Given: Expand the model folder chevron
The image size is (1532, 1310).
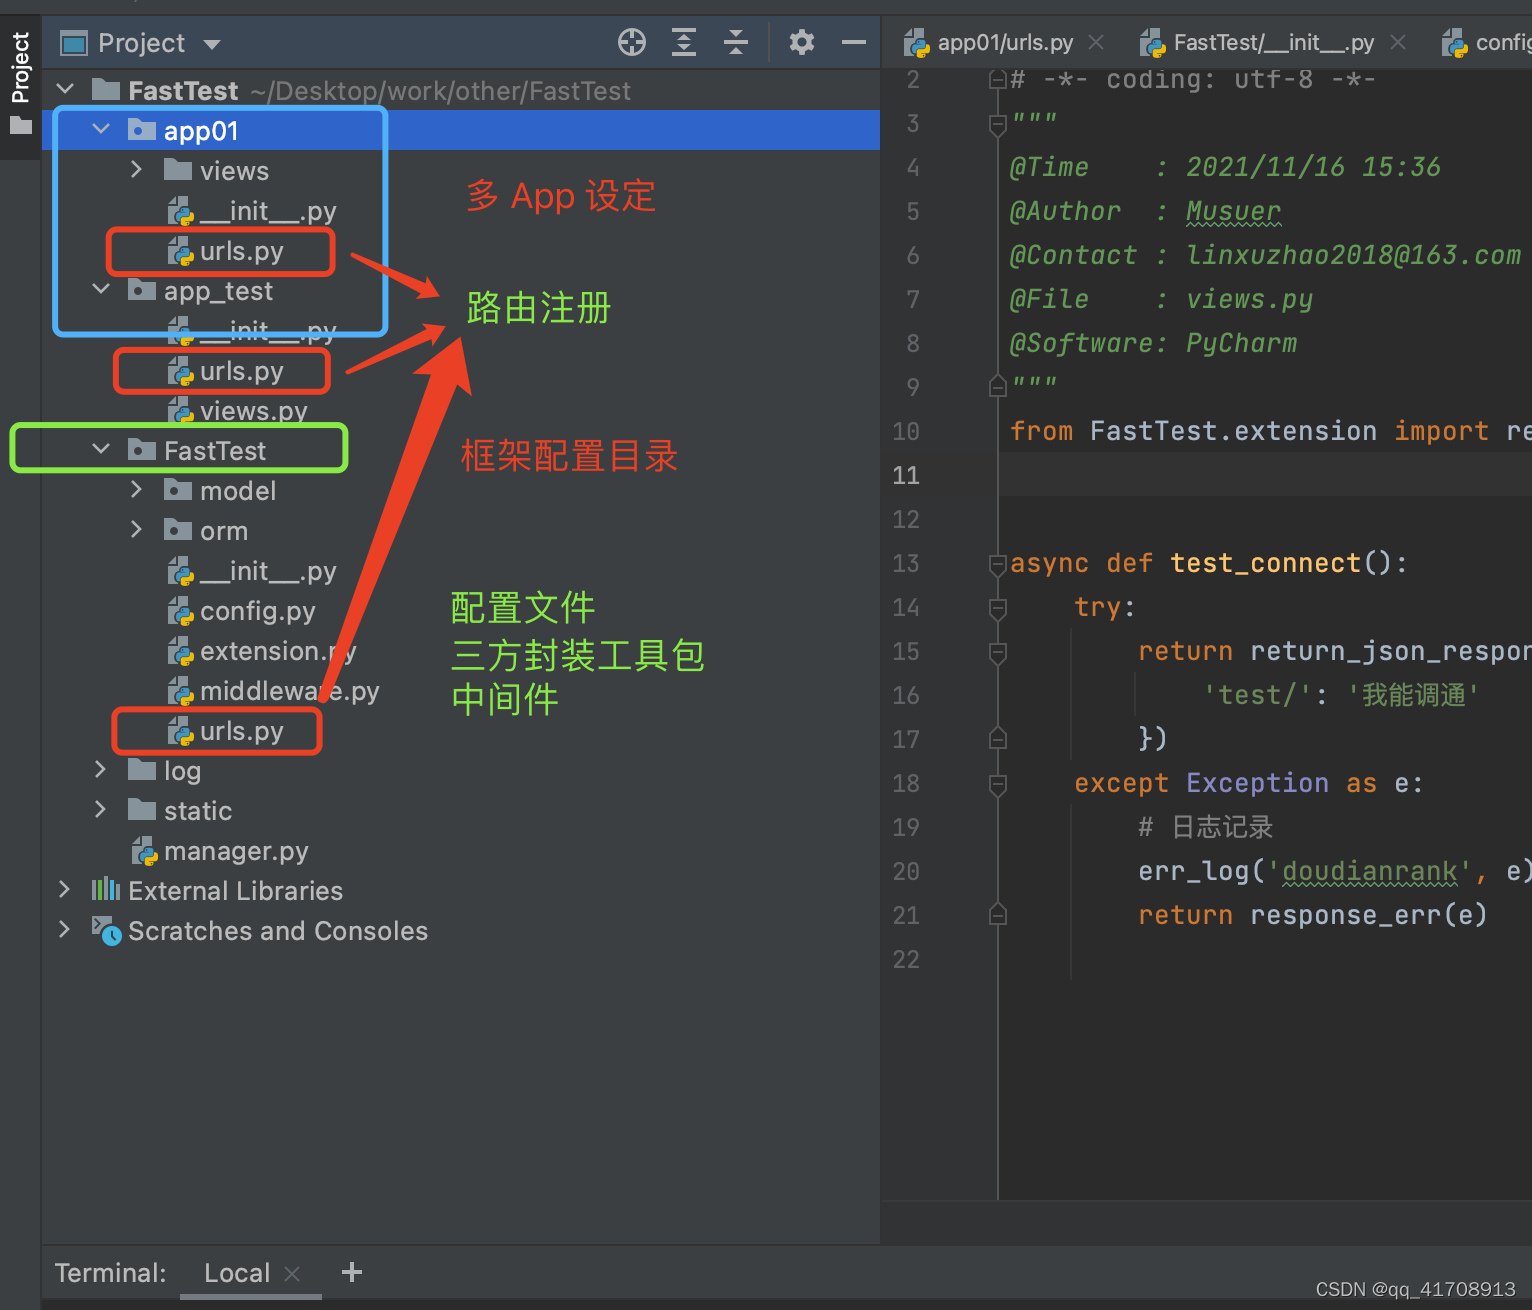Looking at the screenshot, I should 137,490.
